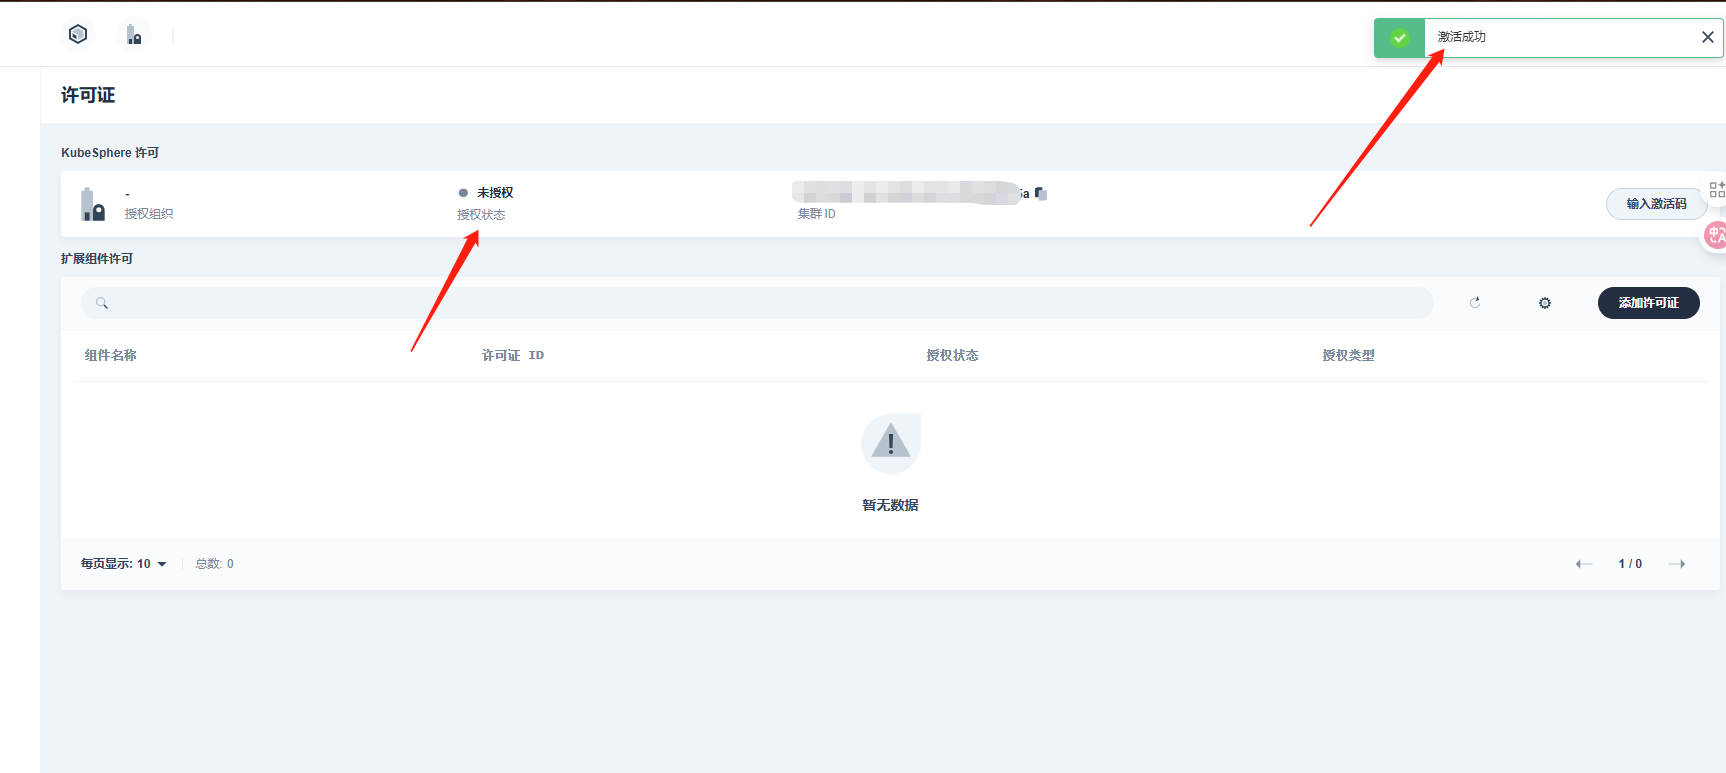Open table column settings gear icon

pos(1545,303)
